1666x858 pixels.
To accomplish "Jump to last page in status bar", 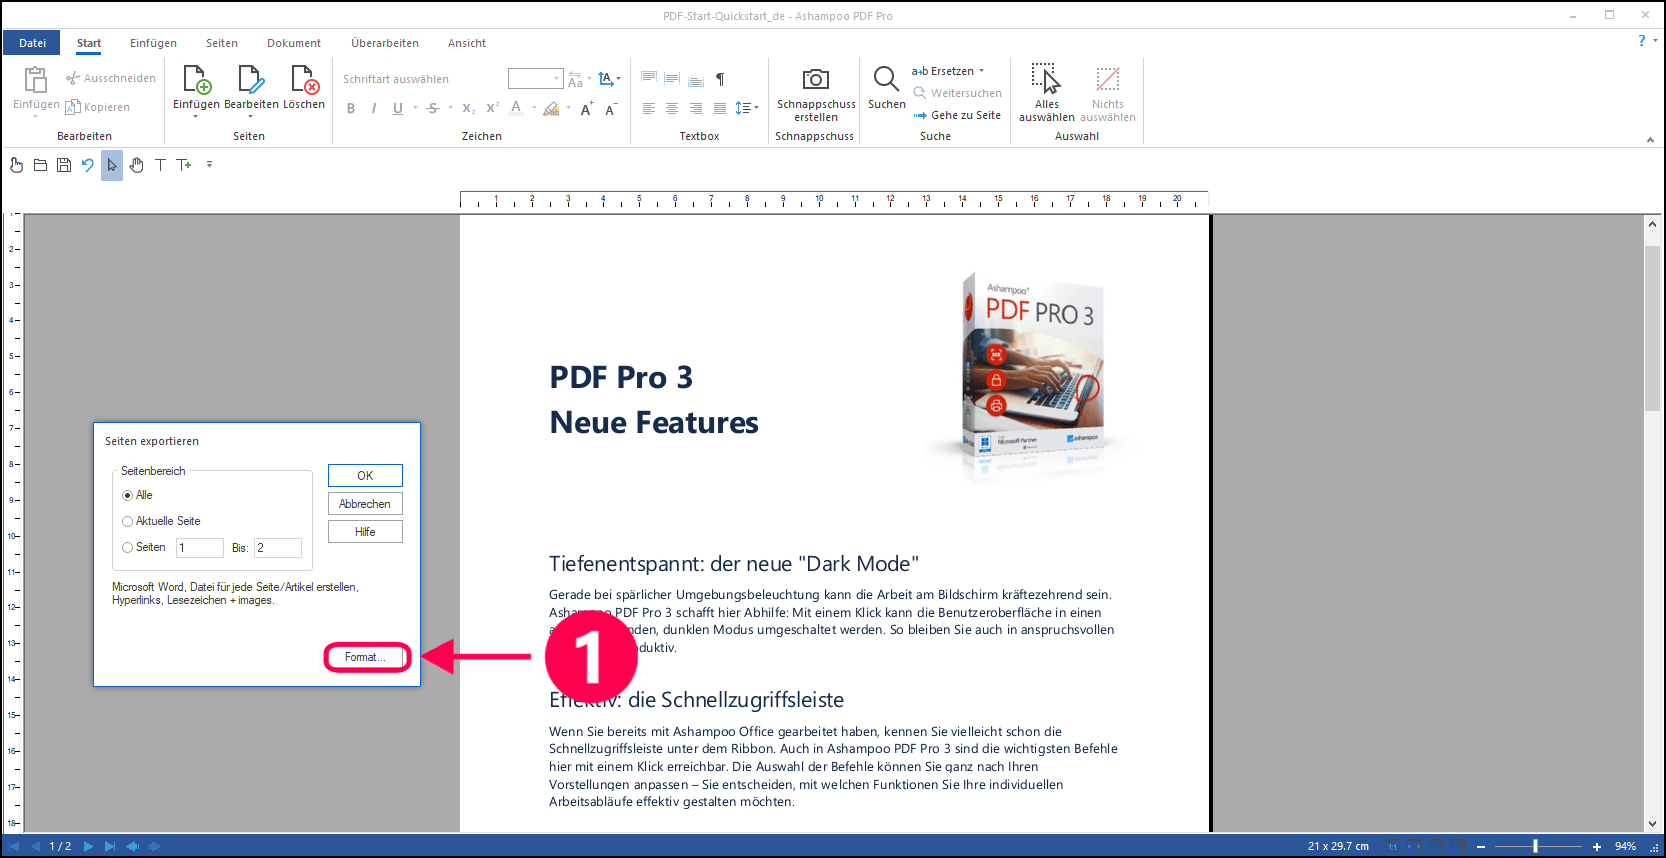I will coord(110,846).
